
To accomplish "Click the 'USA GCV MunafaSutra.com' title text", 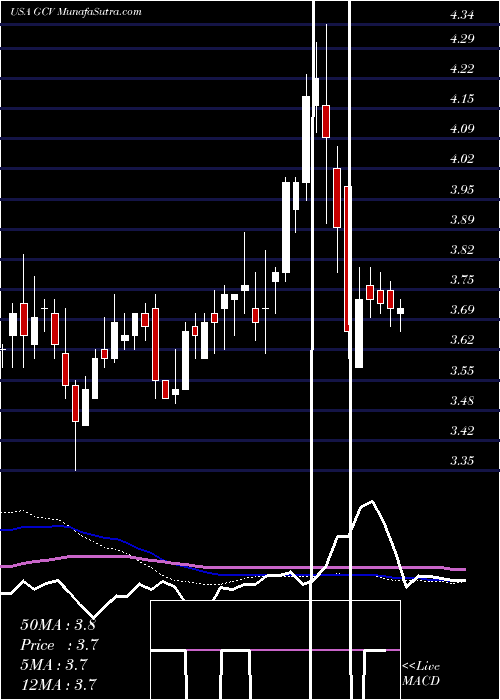I will [76, 12].
